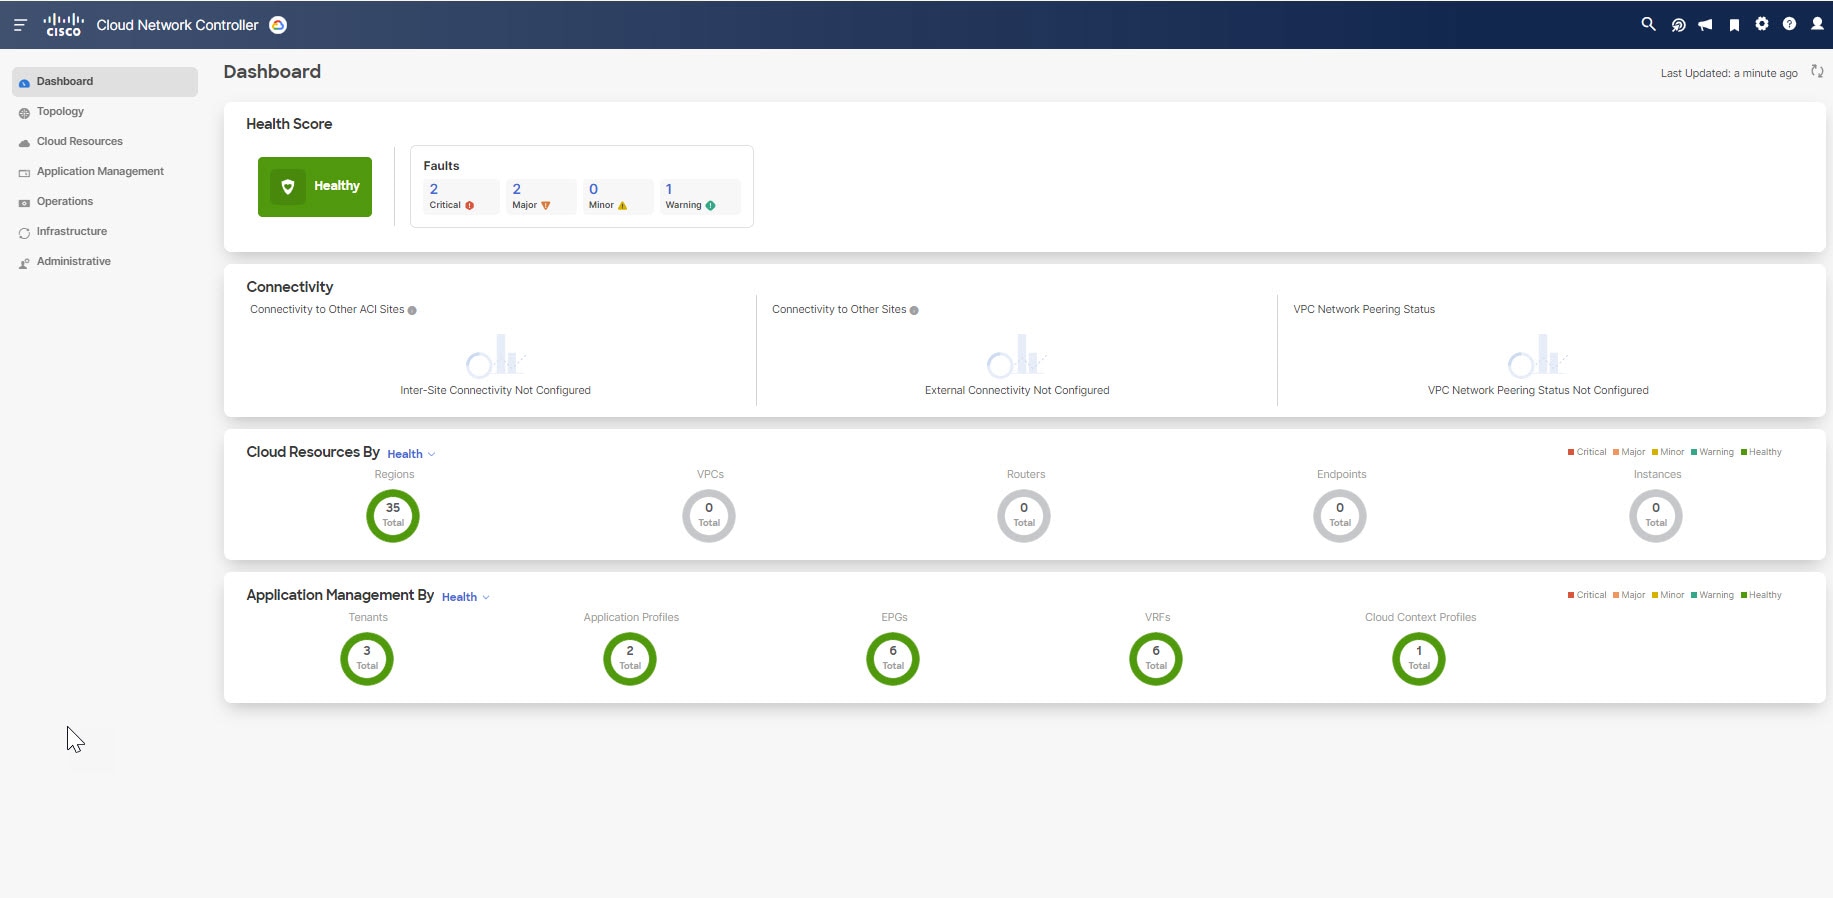Click the Cloud Context Profiles 1 Total donut
This screenshot has height=898, width=1833.
1419,659
